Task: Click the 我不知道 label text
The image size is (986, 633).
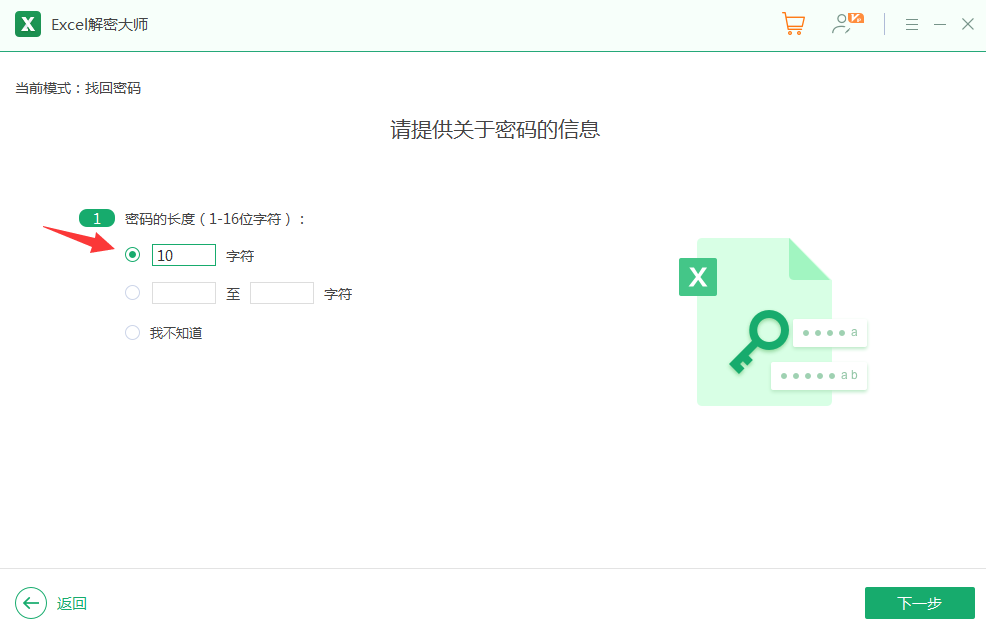Action: 176,333
